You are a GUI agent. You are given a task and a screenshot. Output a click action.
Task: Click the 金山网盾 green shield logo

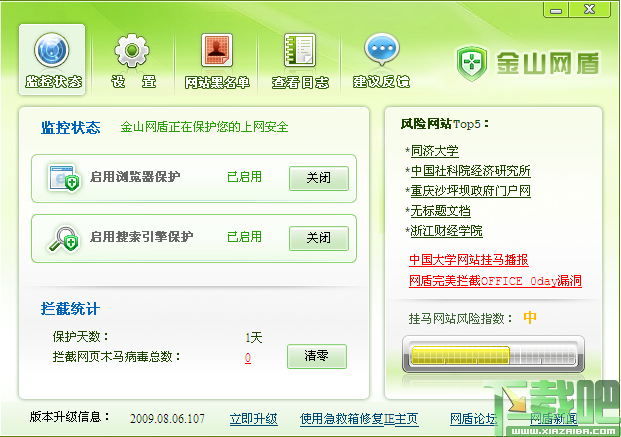pos(471,63)
